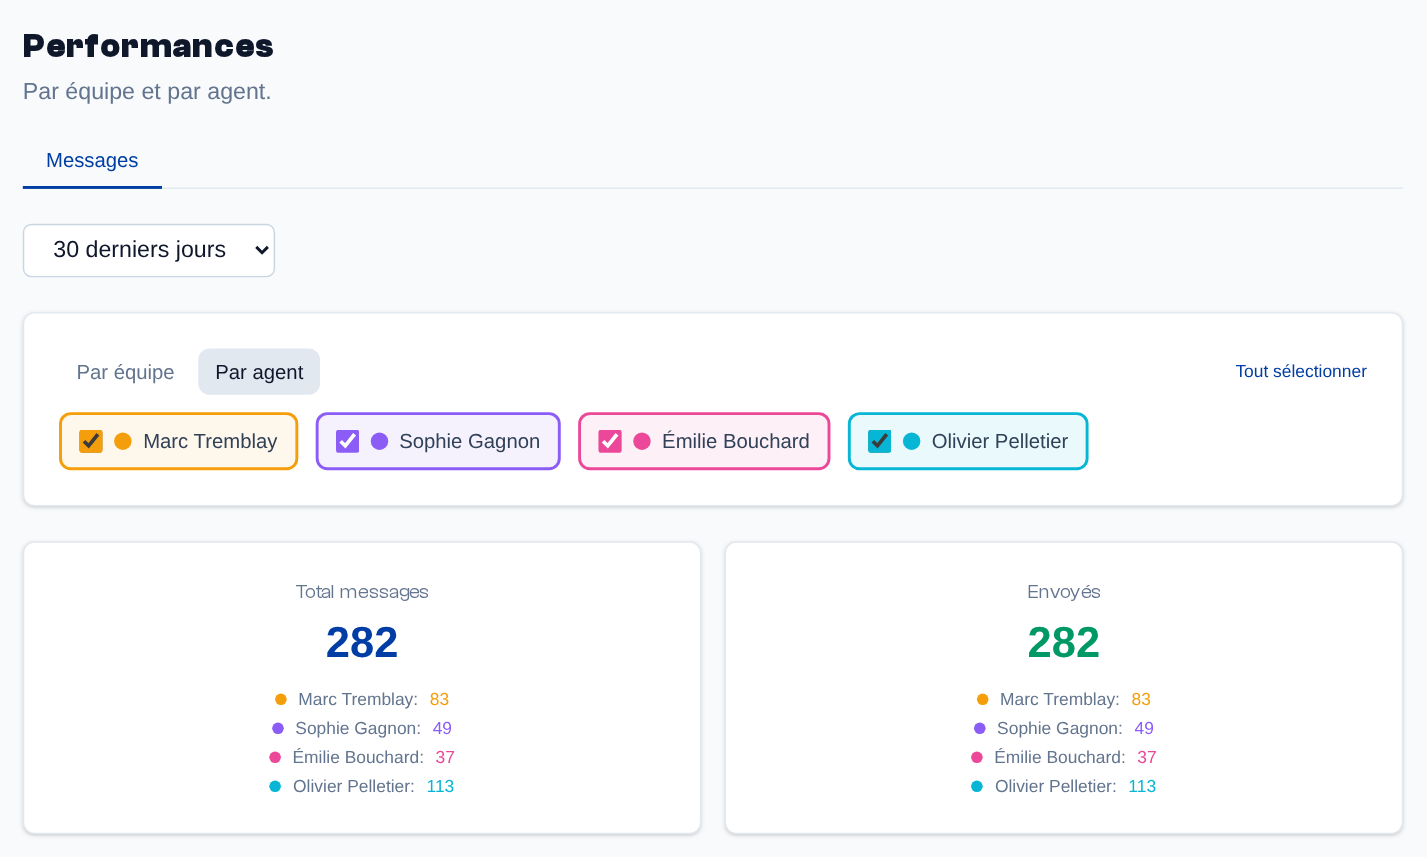Click the Total messages 282 figure
Viewport: 1427px width, 857px height.
362,642
